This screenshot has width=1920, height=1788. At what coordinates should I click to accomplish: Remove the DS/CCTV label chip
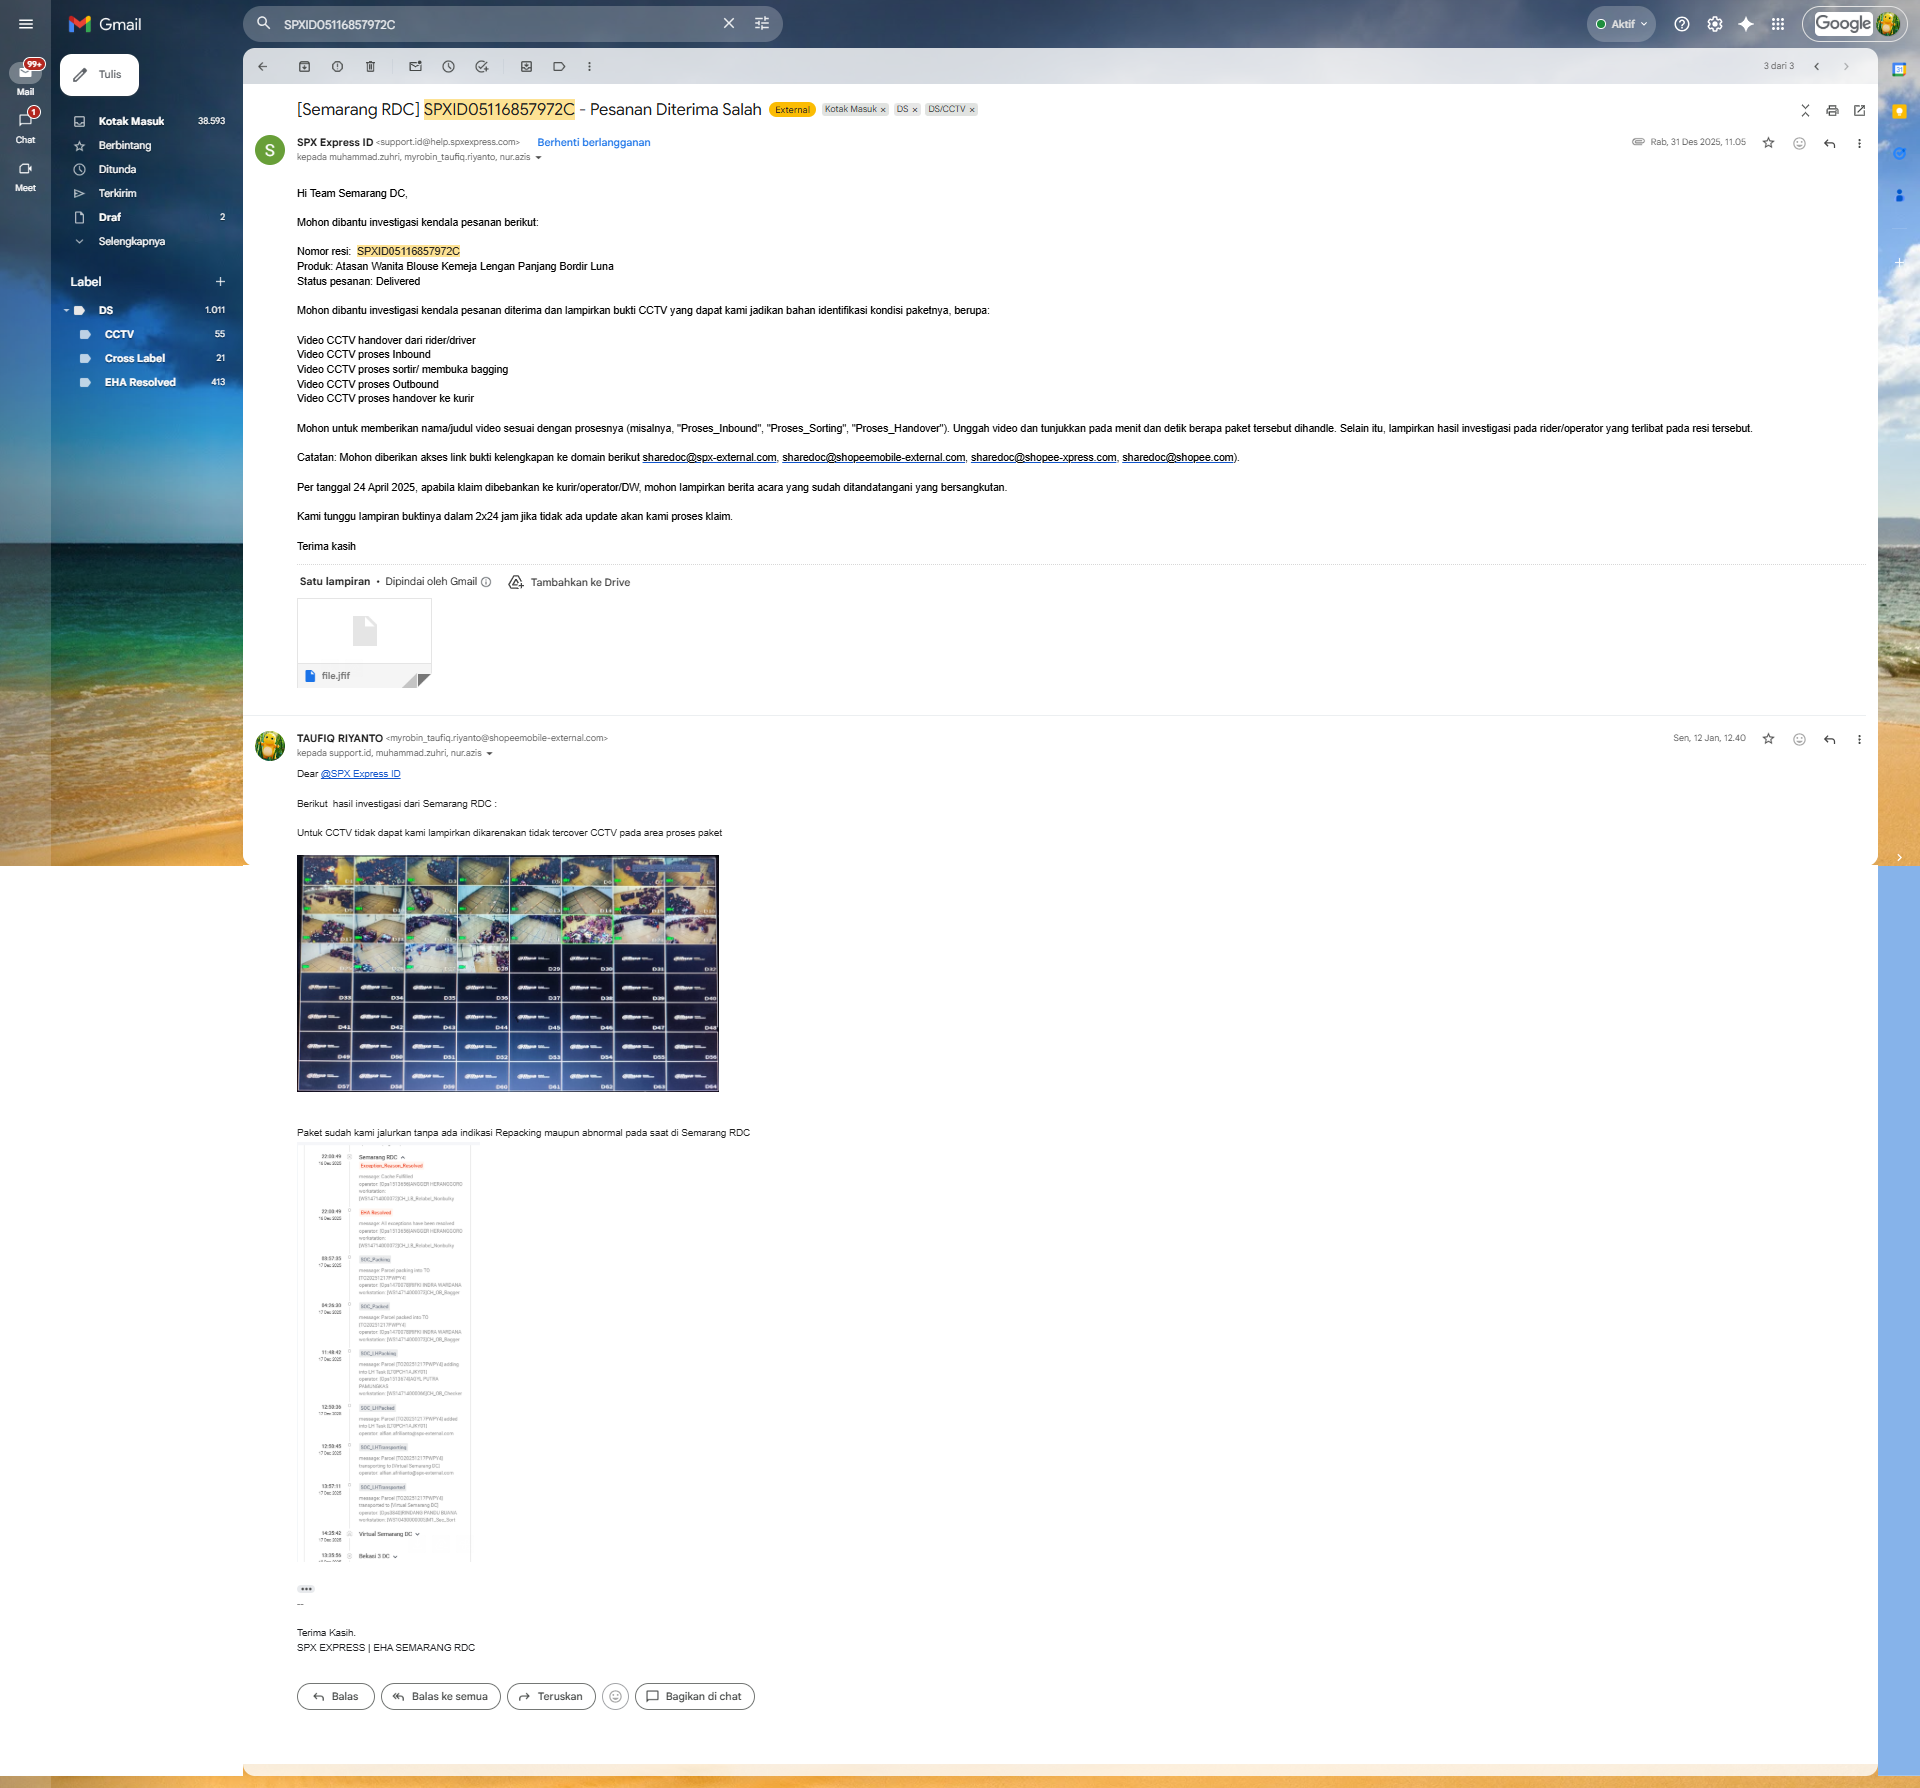point(972,110)
